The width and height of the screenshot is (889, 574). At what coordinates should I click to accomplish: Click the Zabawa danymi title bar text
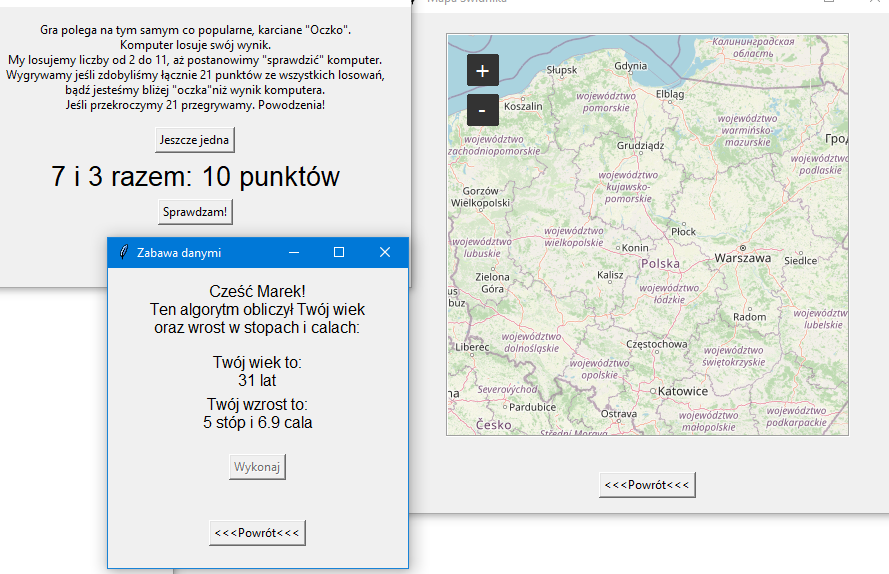[179, 253]
